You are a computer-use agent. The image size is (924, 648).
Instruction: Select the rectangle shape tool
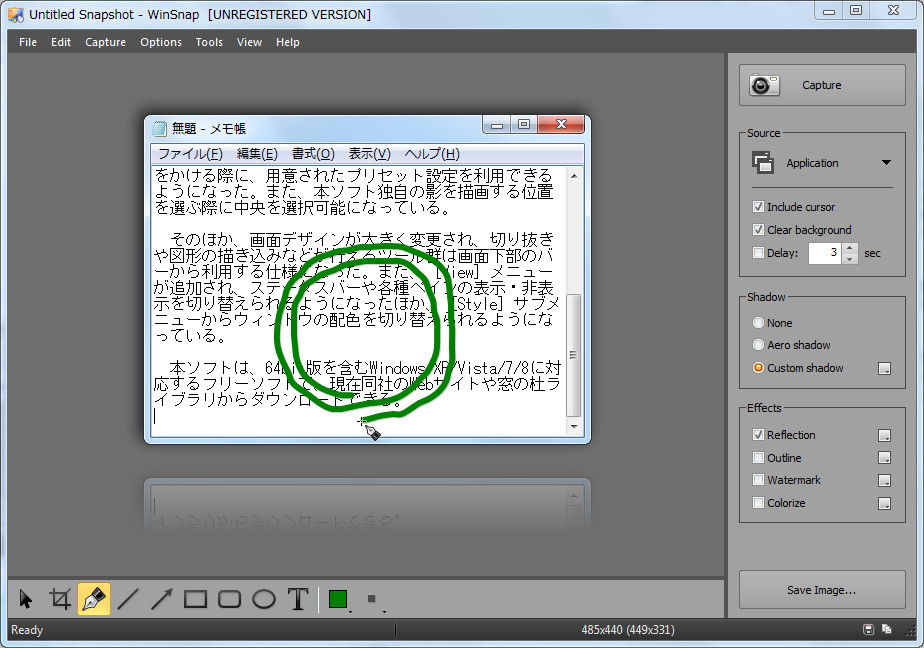pos(196,598)
